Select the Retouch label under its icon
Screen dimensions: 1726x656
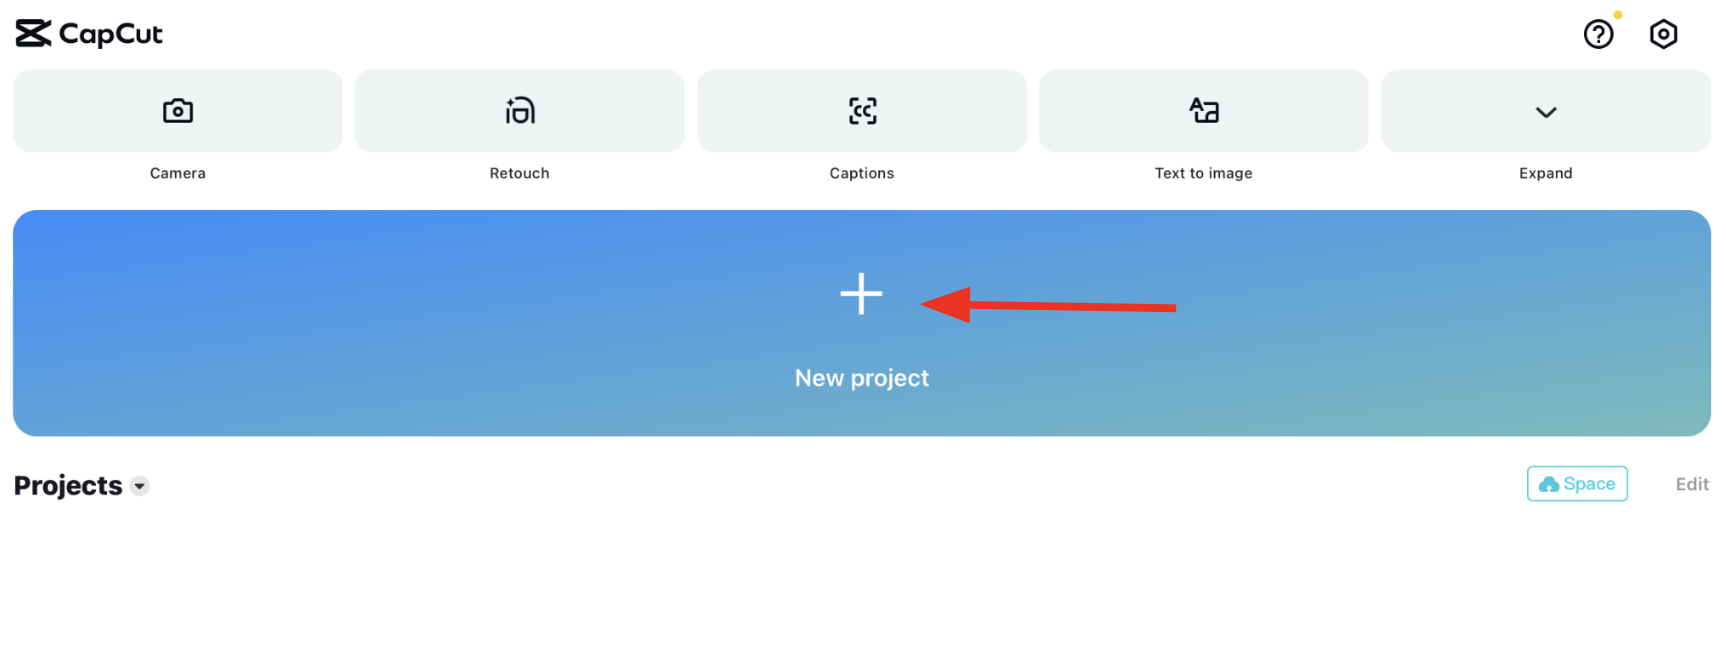click(x=519, y=172)
